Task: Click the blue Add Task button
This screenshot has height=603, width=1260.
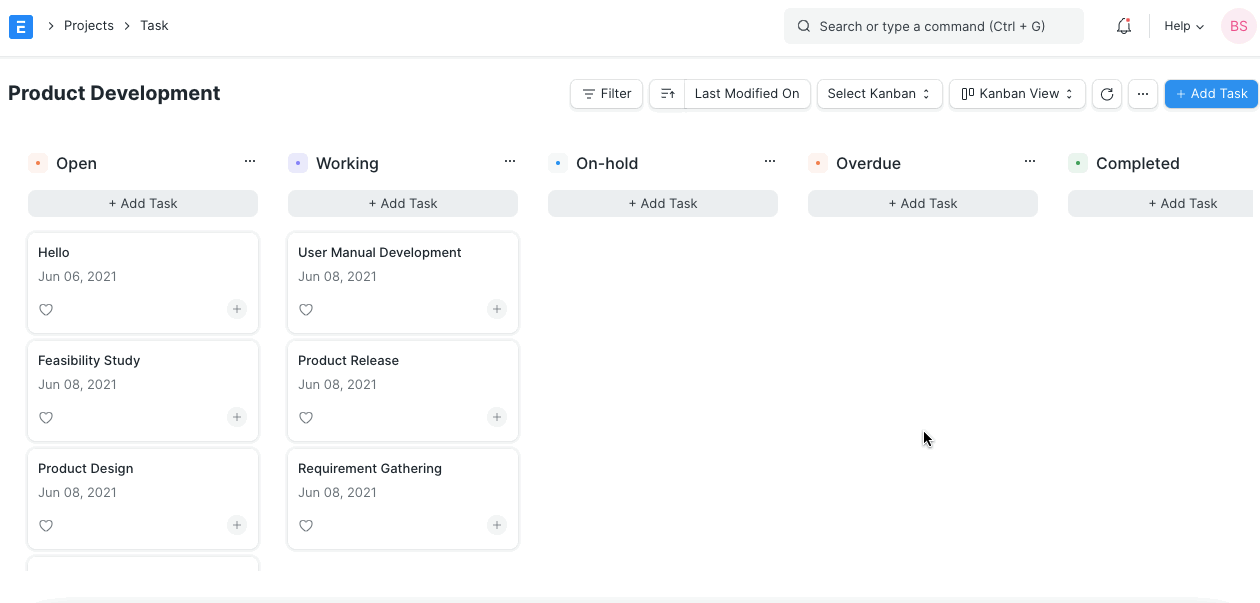Action: click(1211, 93)
